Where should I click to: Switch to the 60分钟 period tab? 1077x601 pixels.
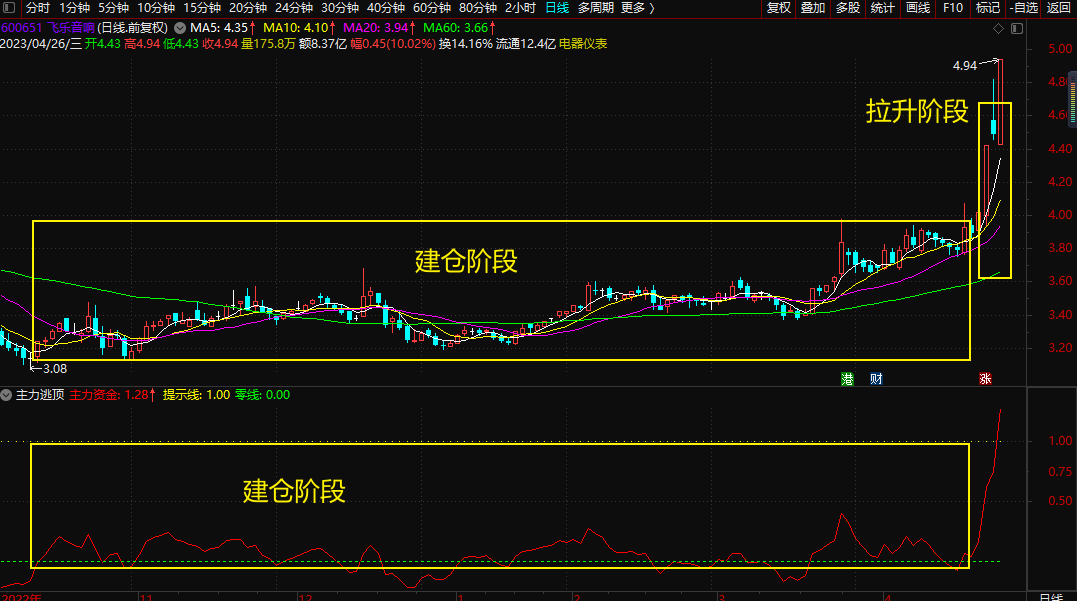pyautogui.click(x=432, y=8)
